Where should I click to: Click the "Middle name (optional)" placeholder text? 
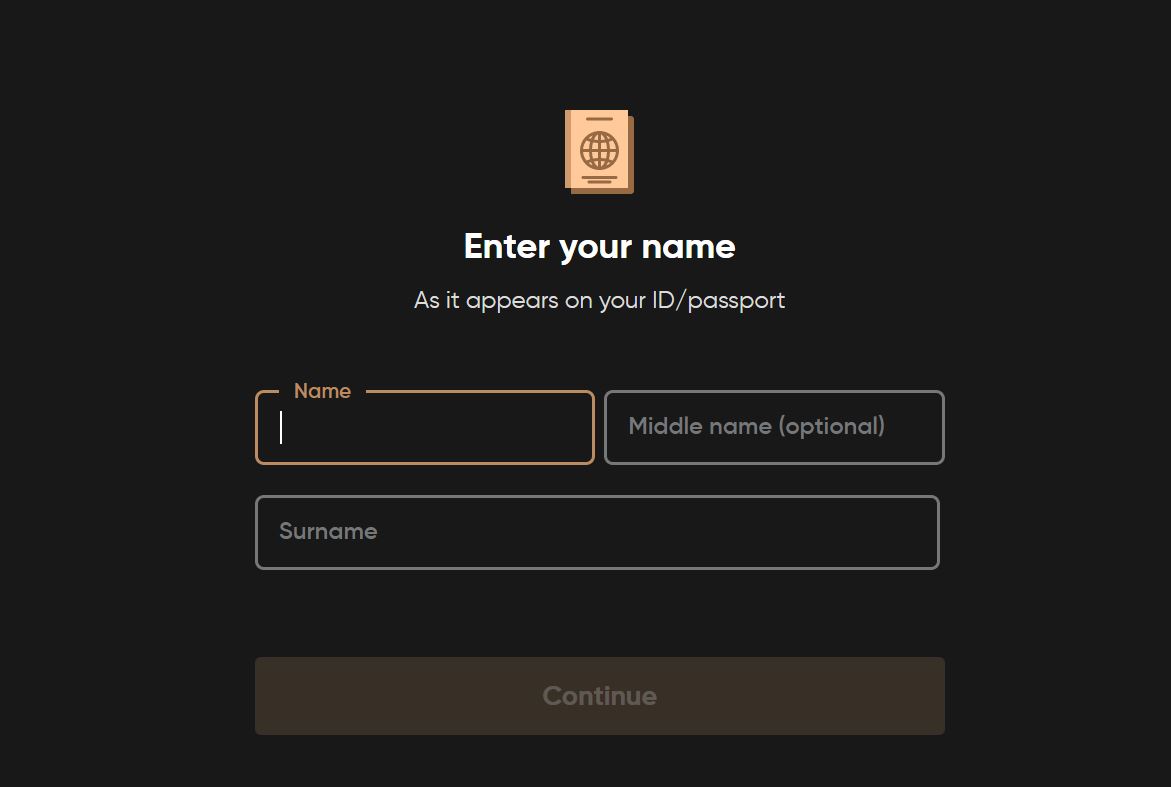pyautogui.click(x=757, y=426)
